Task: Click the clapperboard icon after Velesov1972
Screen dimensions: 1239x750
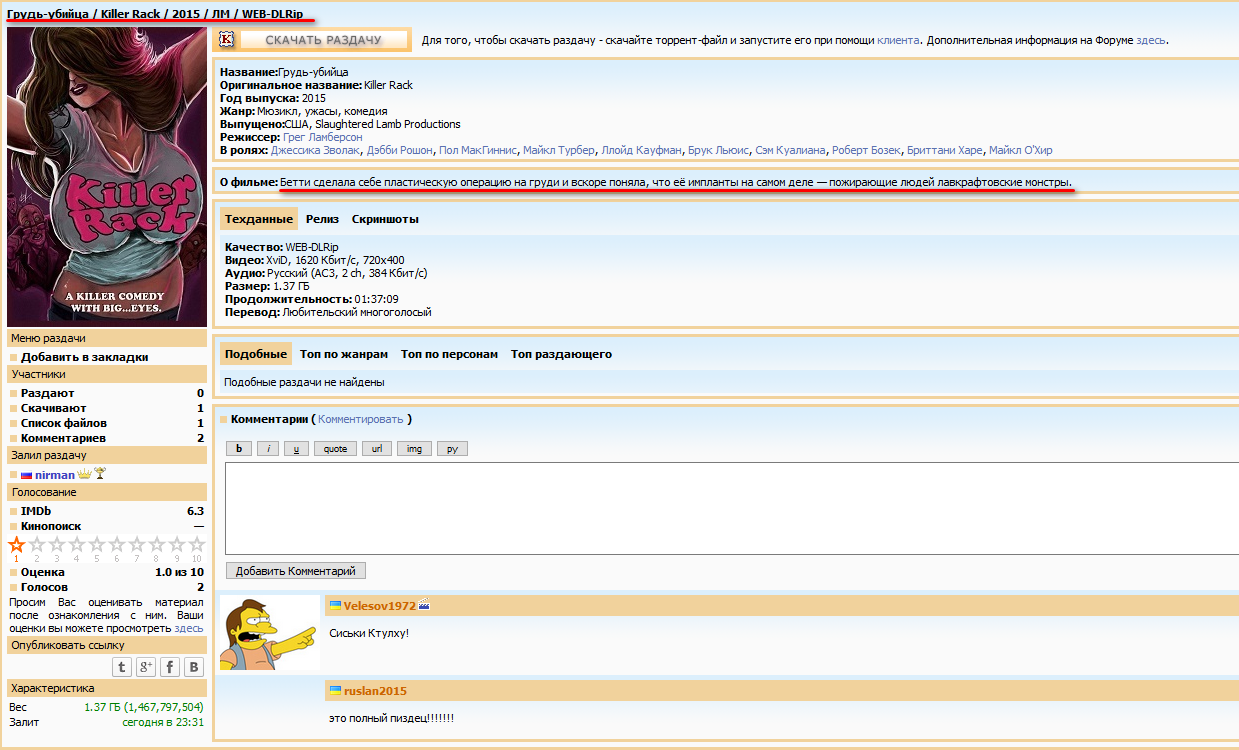Action: pyautogui.click(x=424, y=605)
